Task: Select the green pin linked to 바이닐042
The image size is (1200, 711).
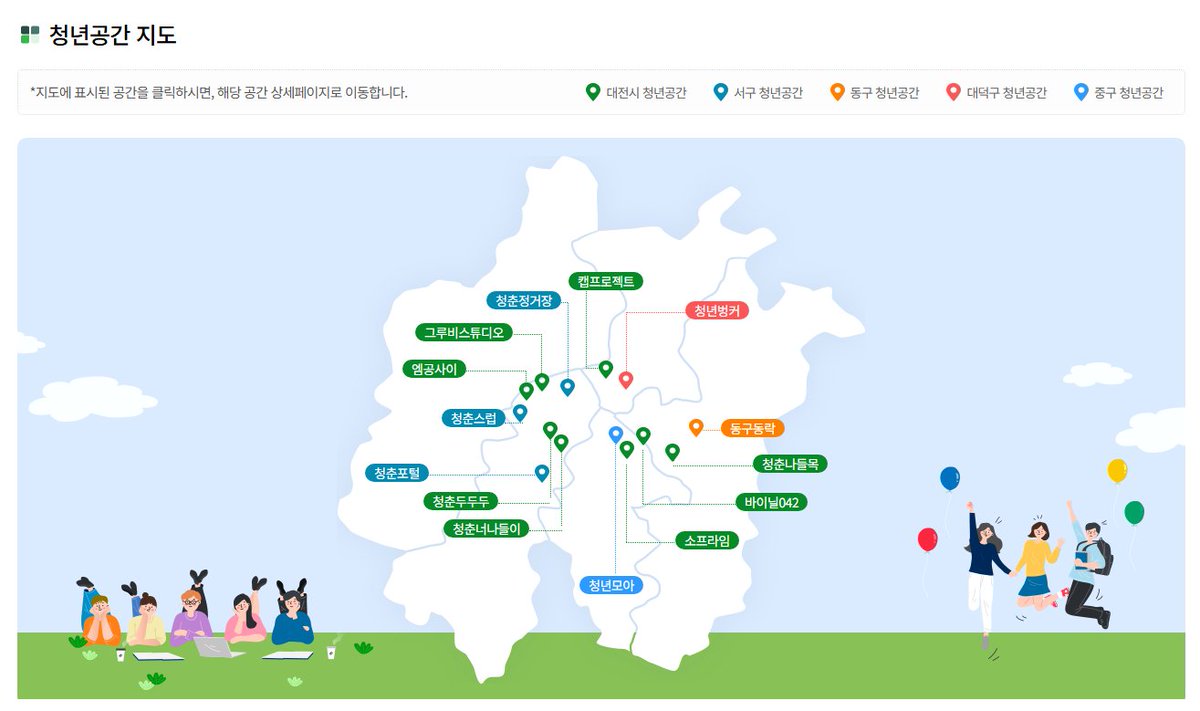Action: coord(643,435)
